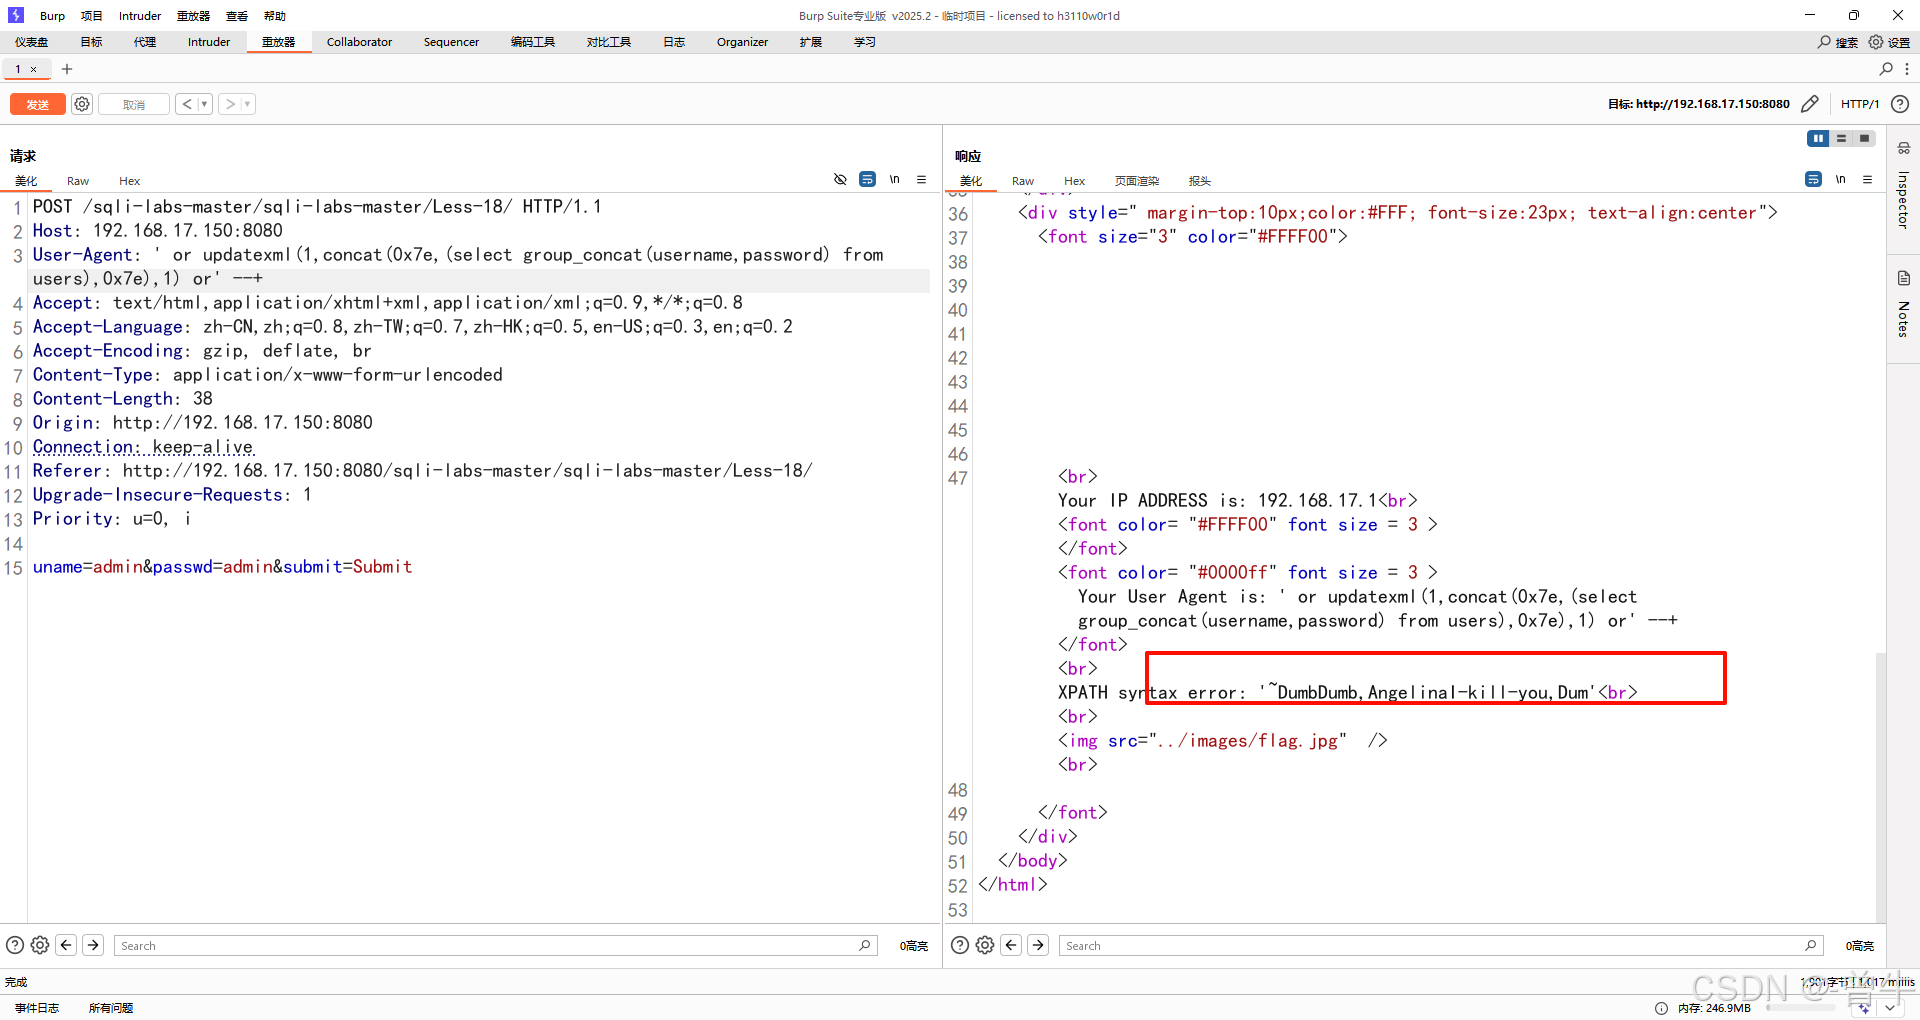Click the AI sparkle icon in status bar
The width and height of the screenshot is (1920, 1020).
pos(1865,1008)
